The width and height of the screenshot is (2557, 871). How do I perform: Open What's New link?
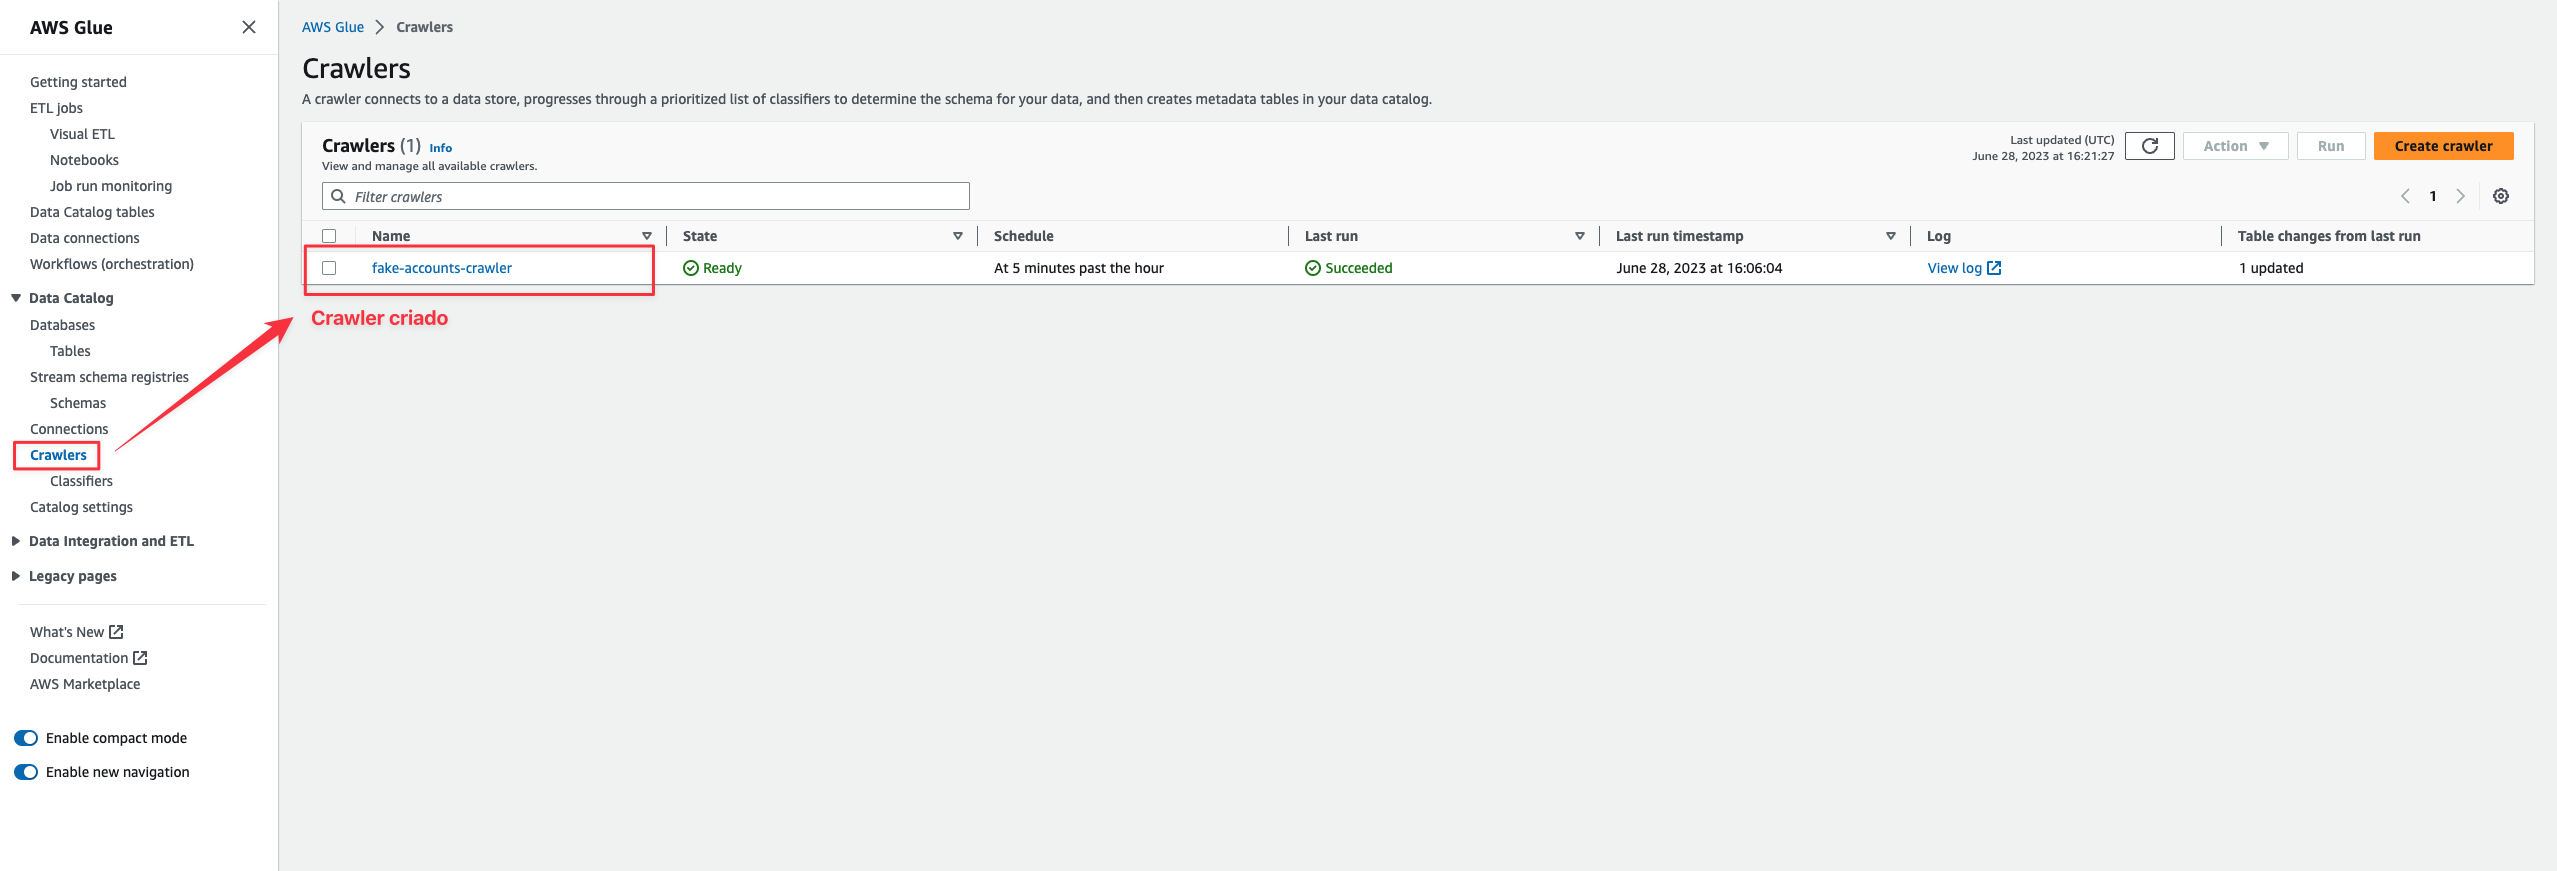point(67,632)
